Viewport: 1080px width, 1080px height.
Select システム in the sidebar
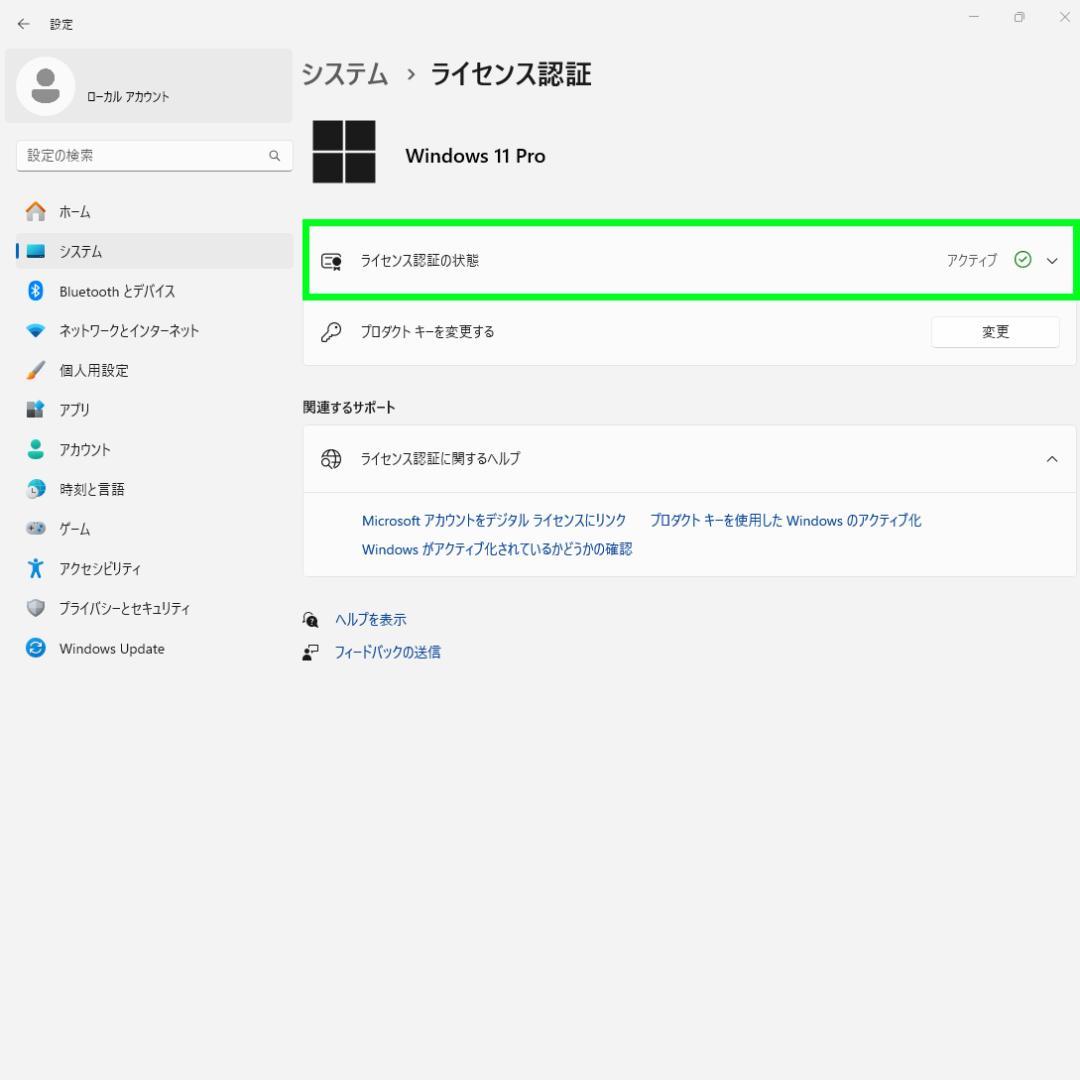pyautogui.click(x=154, y=251)
